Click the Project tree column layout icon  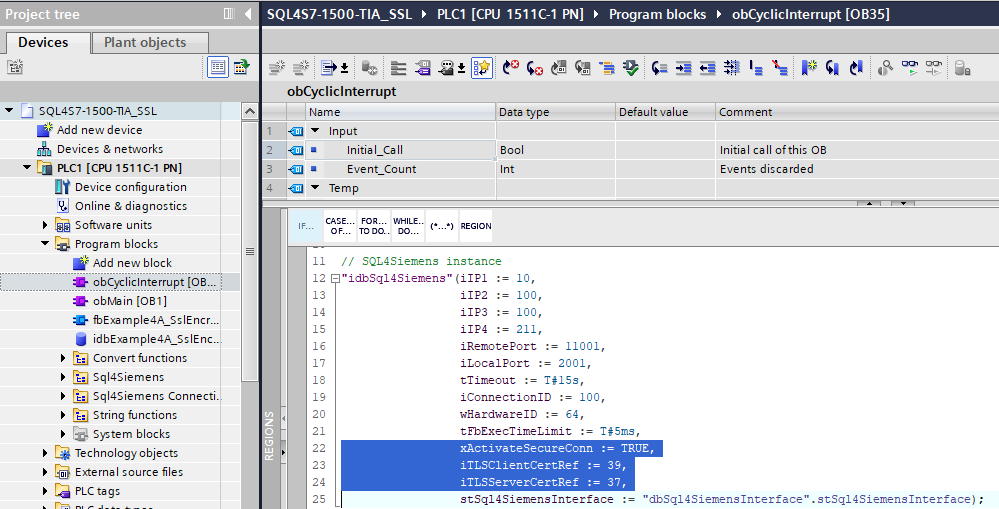tap(229, 13)
